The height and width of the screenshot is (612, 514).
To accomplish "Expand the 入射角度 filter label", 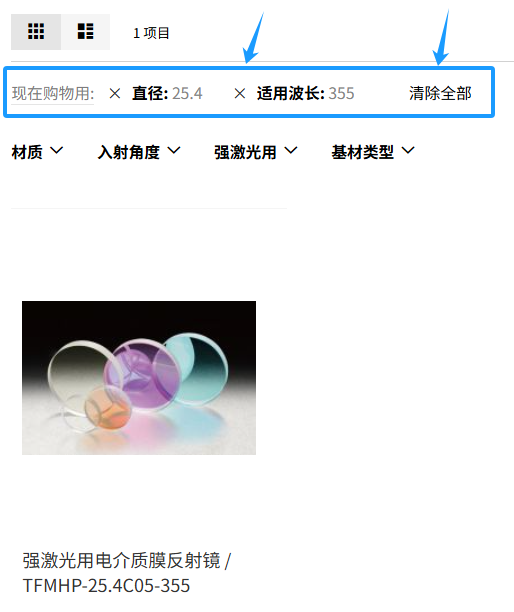I will [128, 152].
